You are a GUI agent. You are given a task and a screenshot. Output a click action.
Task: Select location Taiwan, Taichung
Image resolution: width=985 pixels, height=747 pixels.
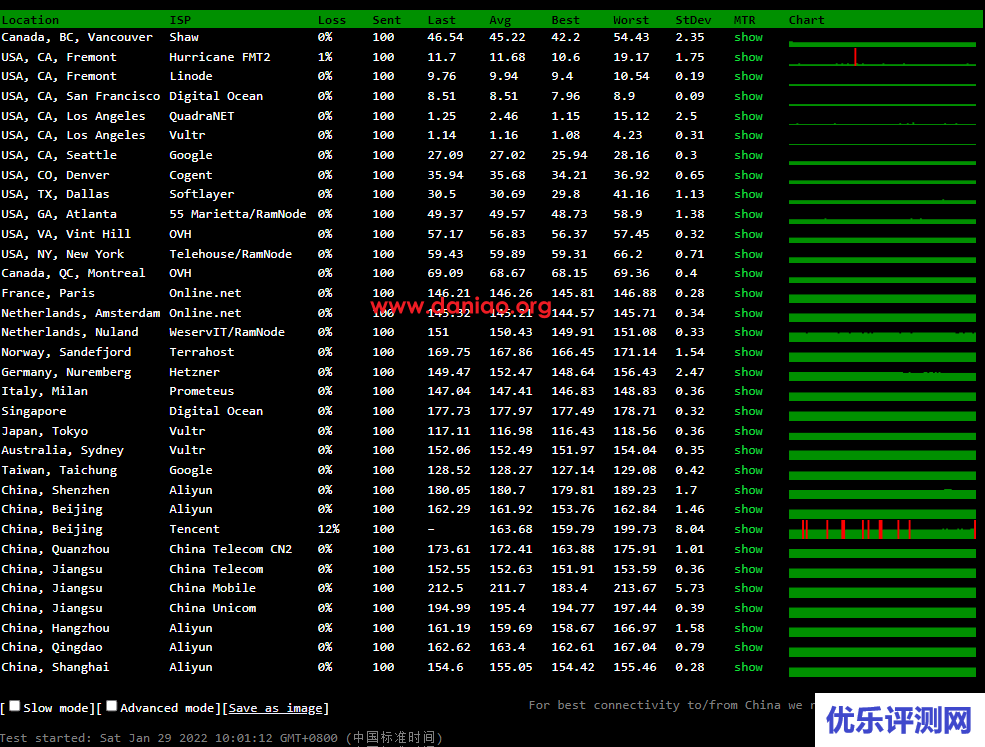[59, 471]
